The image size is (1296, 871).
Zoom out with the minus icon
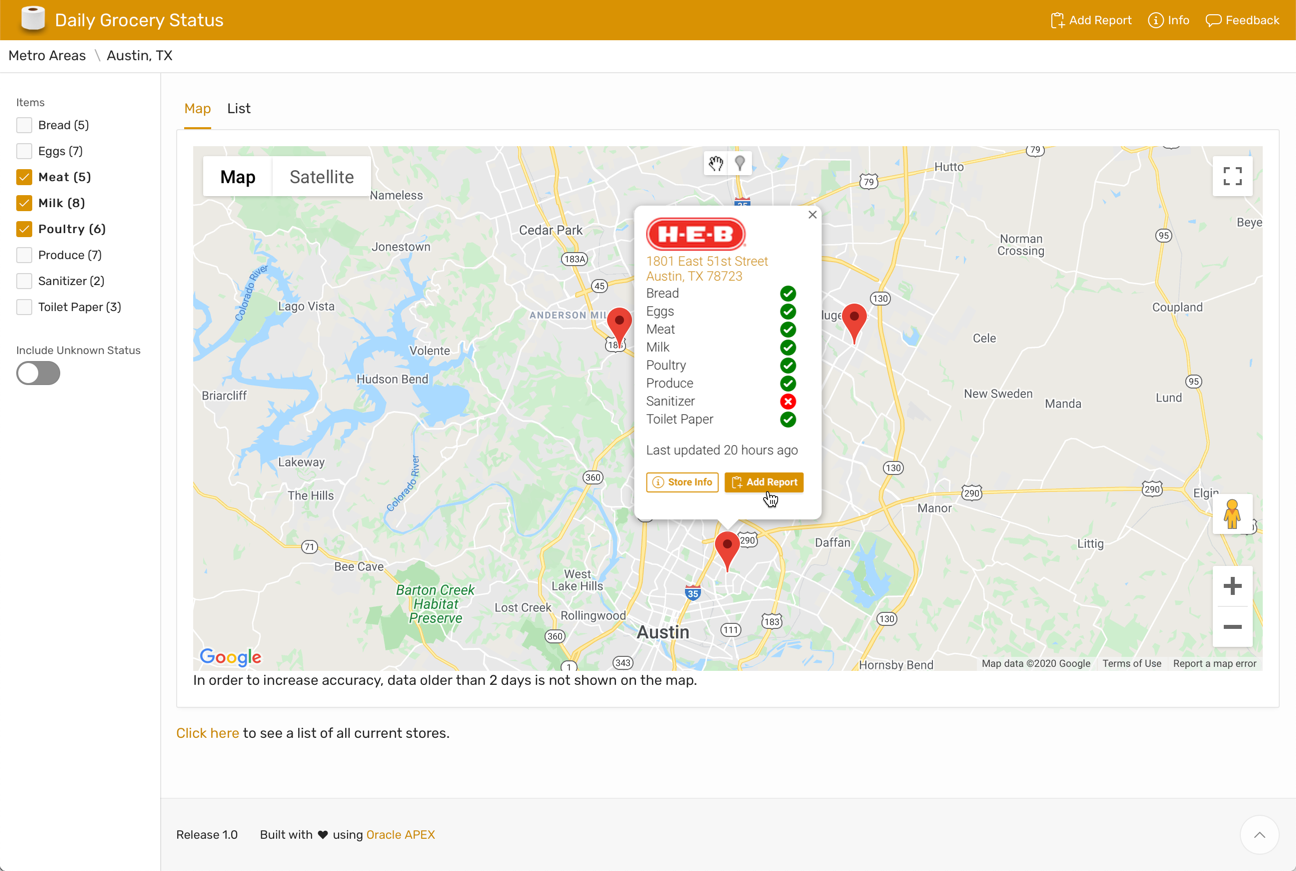click(x=1232, y=627)
